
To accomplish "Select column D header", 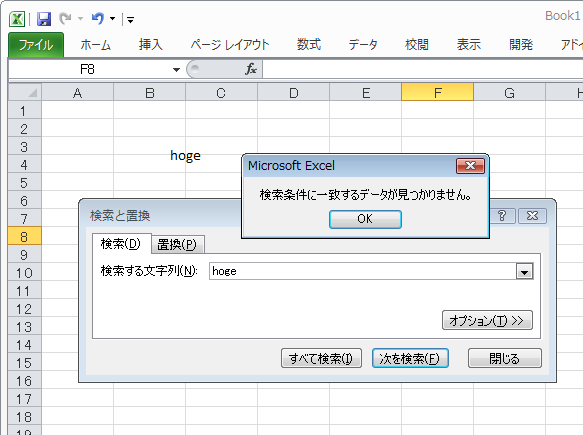I will pyautogui.click(x=293, y=93).
